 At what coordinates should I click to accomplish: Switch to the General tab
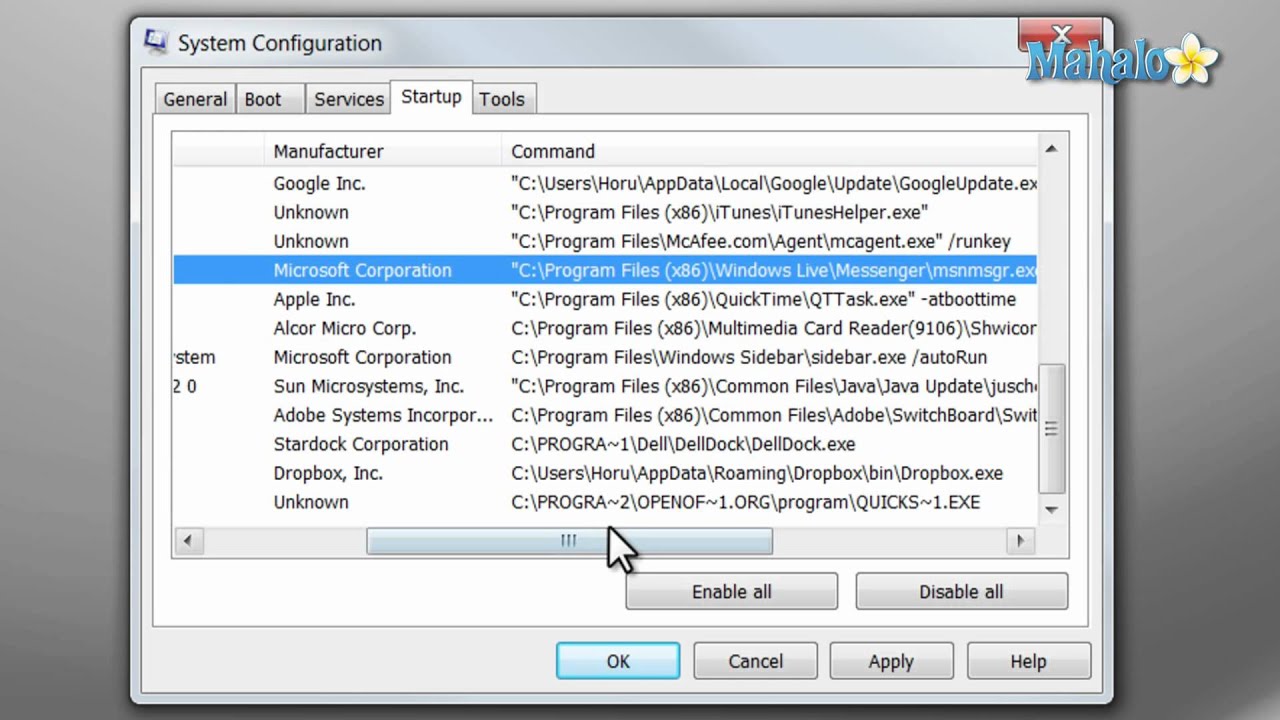point(195,99)
